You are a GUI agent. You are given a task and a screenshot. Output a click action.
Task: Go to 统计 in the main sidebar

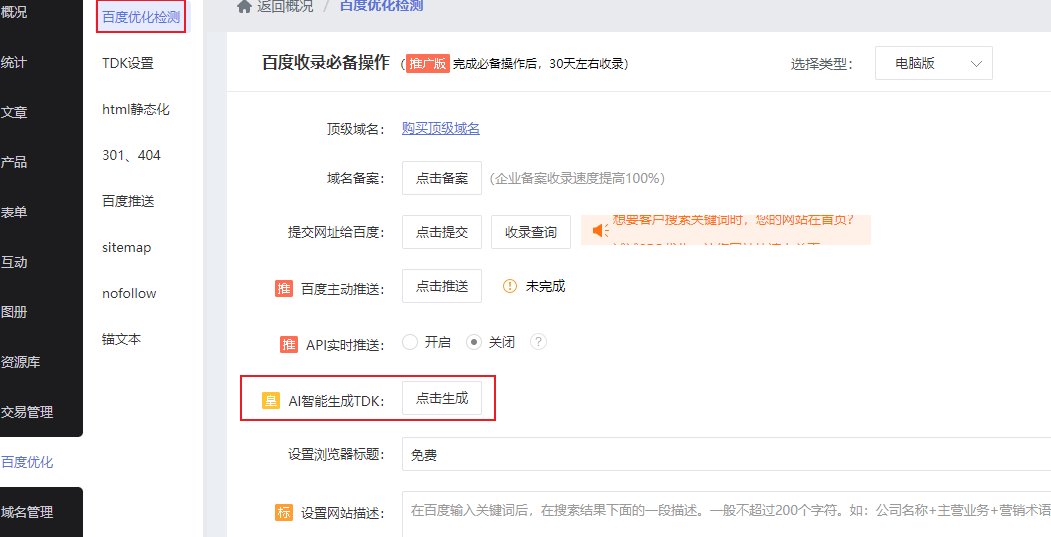[14, 62]
